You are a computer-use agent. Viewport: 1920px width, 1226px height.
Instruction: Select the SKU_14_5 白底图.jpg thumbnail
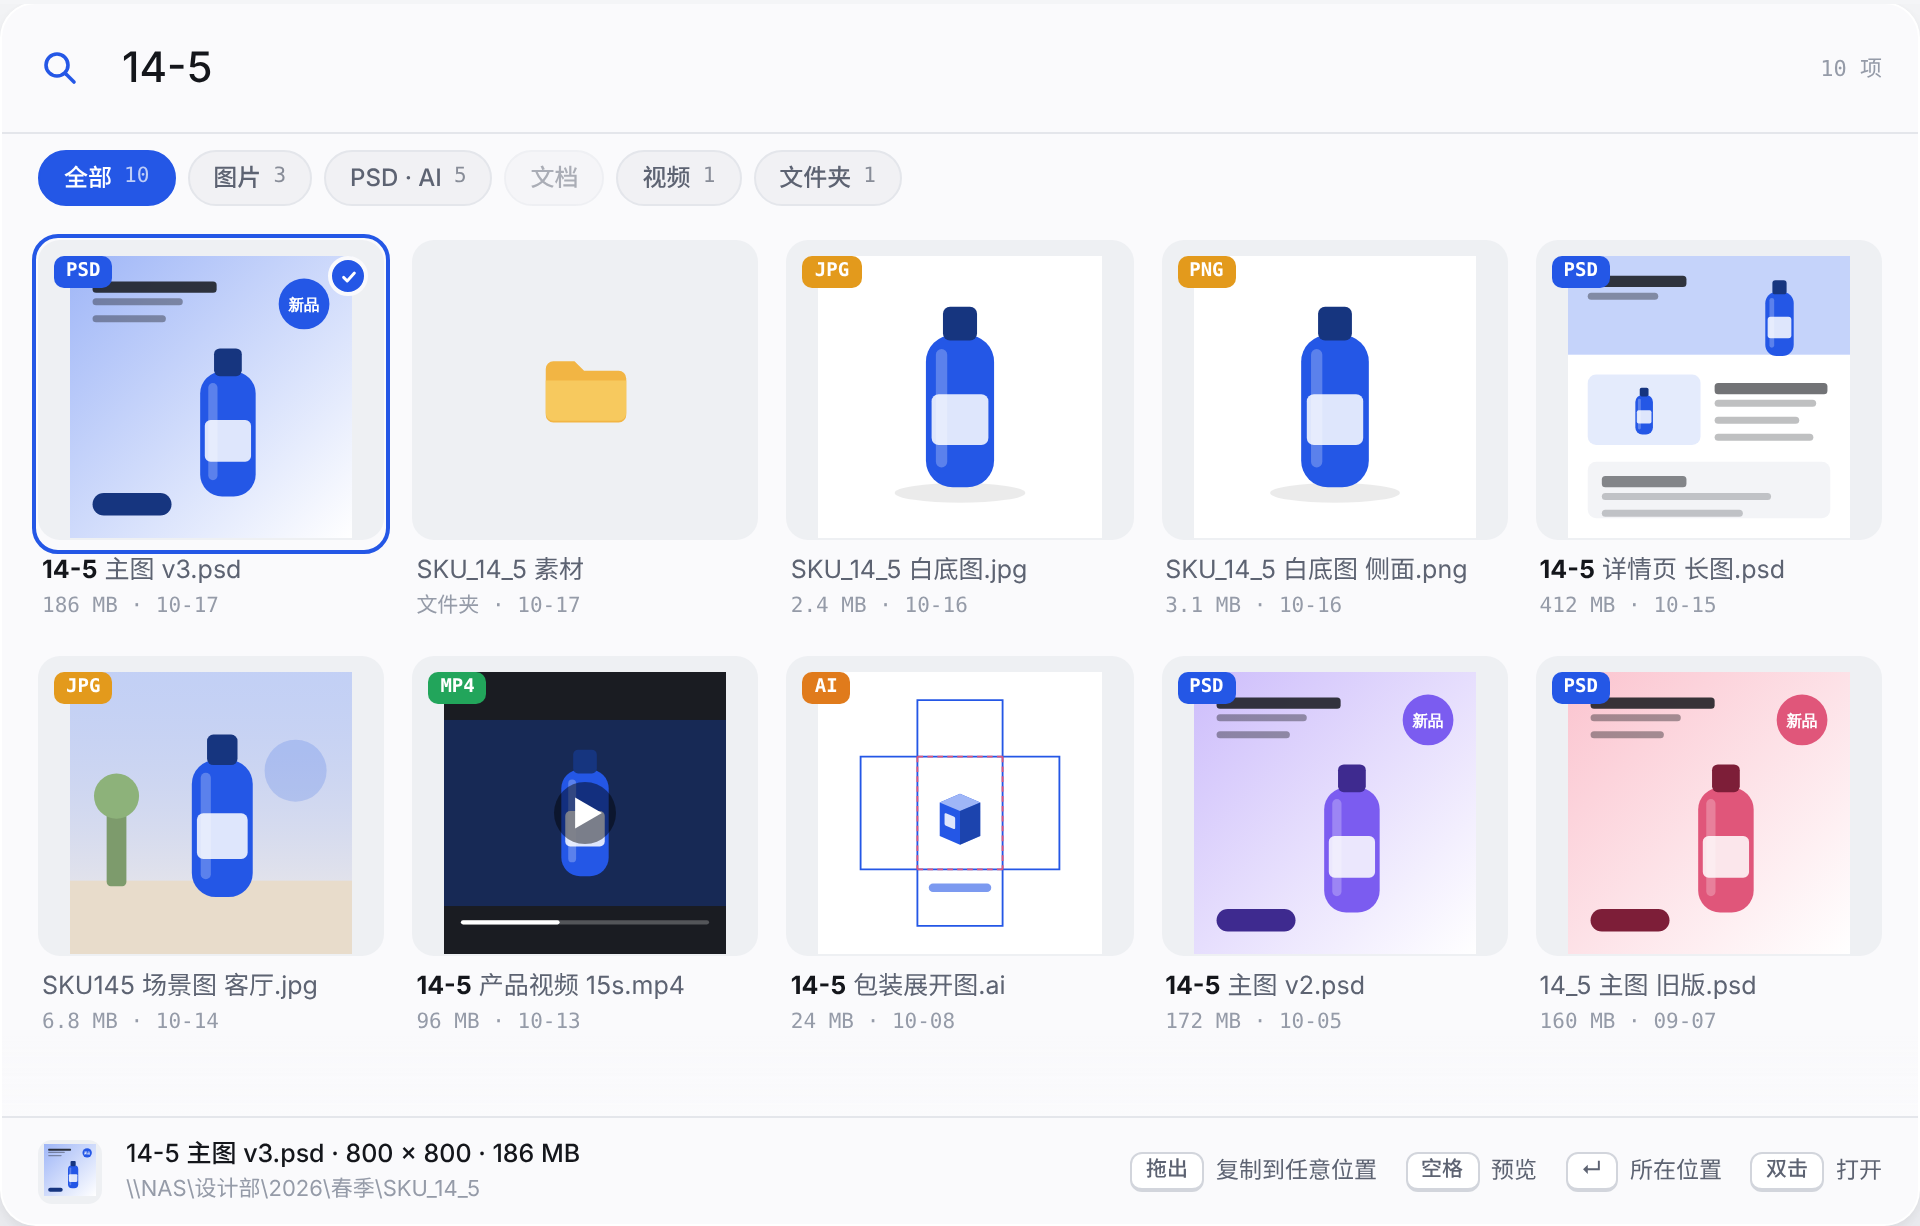point(960,390)
